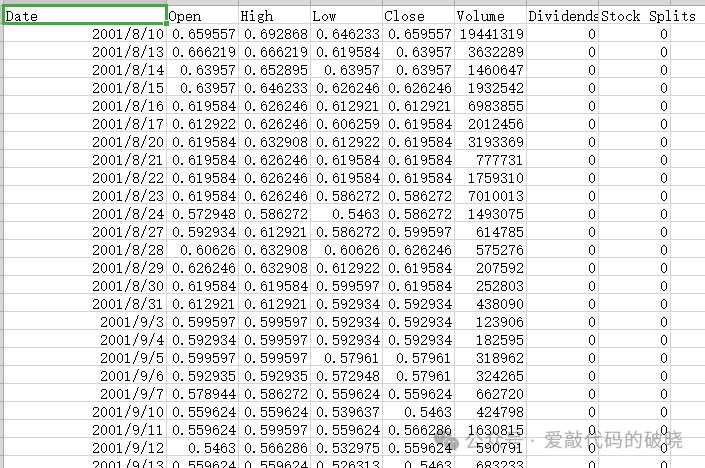Screen dimensions: 705x468
Task: Click date cell 2001/9/11
Action: point(85,429)
